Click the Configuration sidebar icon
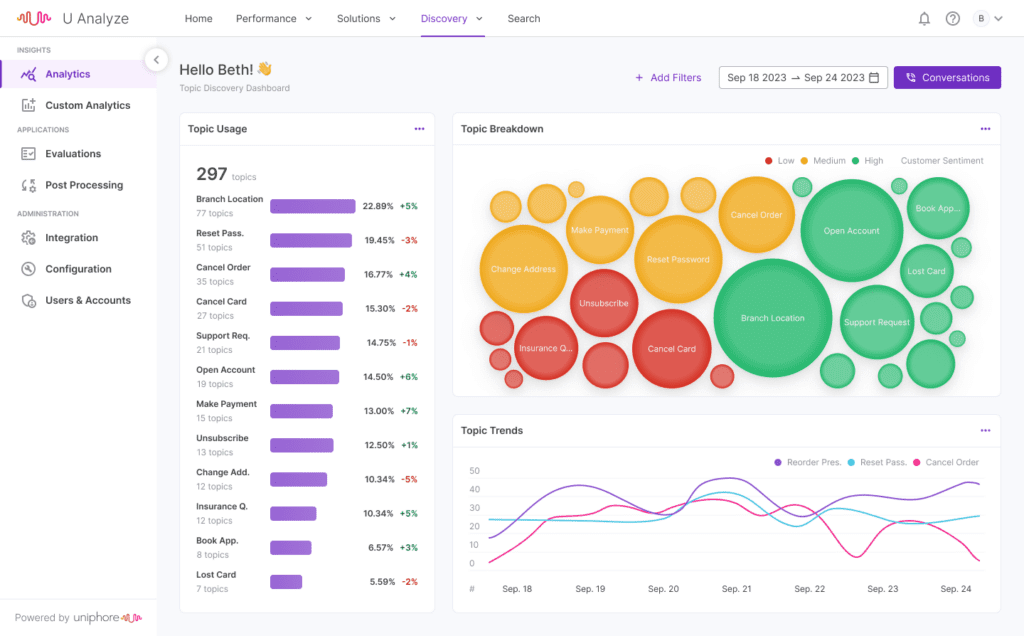This screenshot has height=636, width=1024. [x=28, y=269]
